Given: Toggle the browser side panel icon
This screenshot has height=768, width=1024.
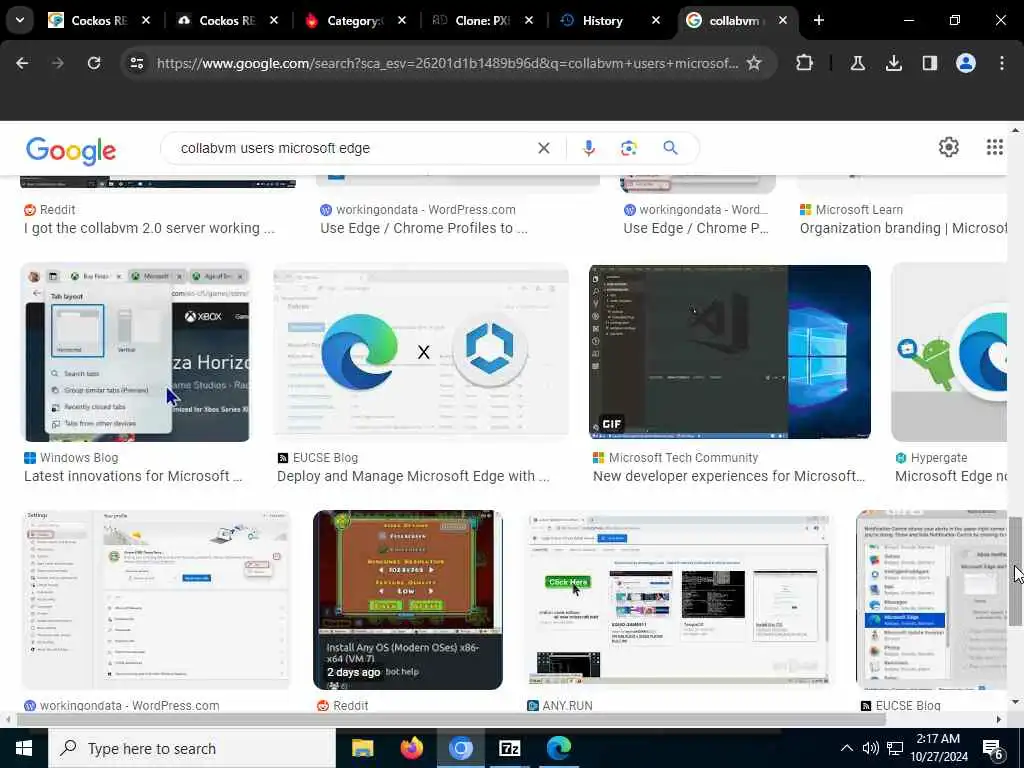Looking at the screenshot, I should point(929,63).
